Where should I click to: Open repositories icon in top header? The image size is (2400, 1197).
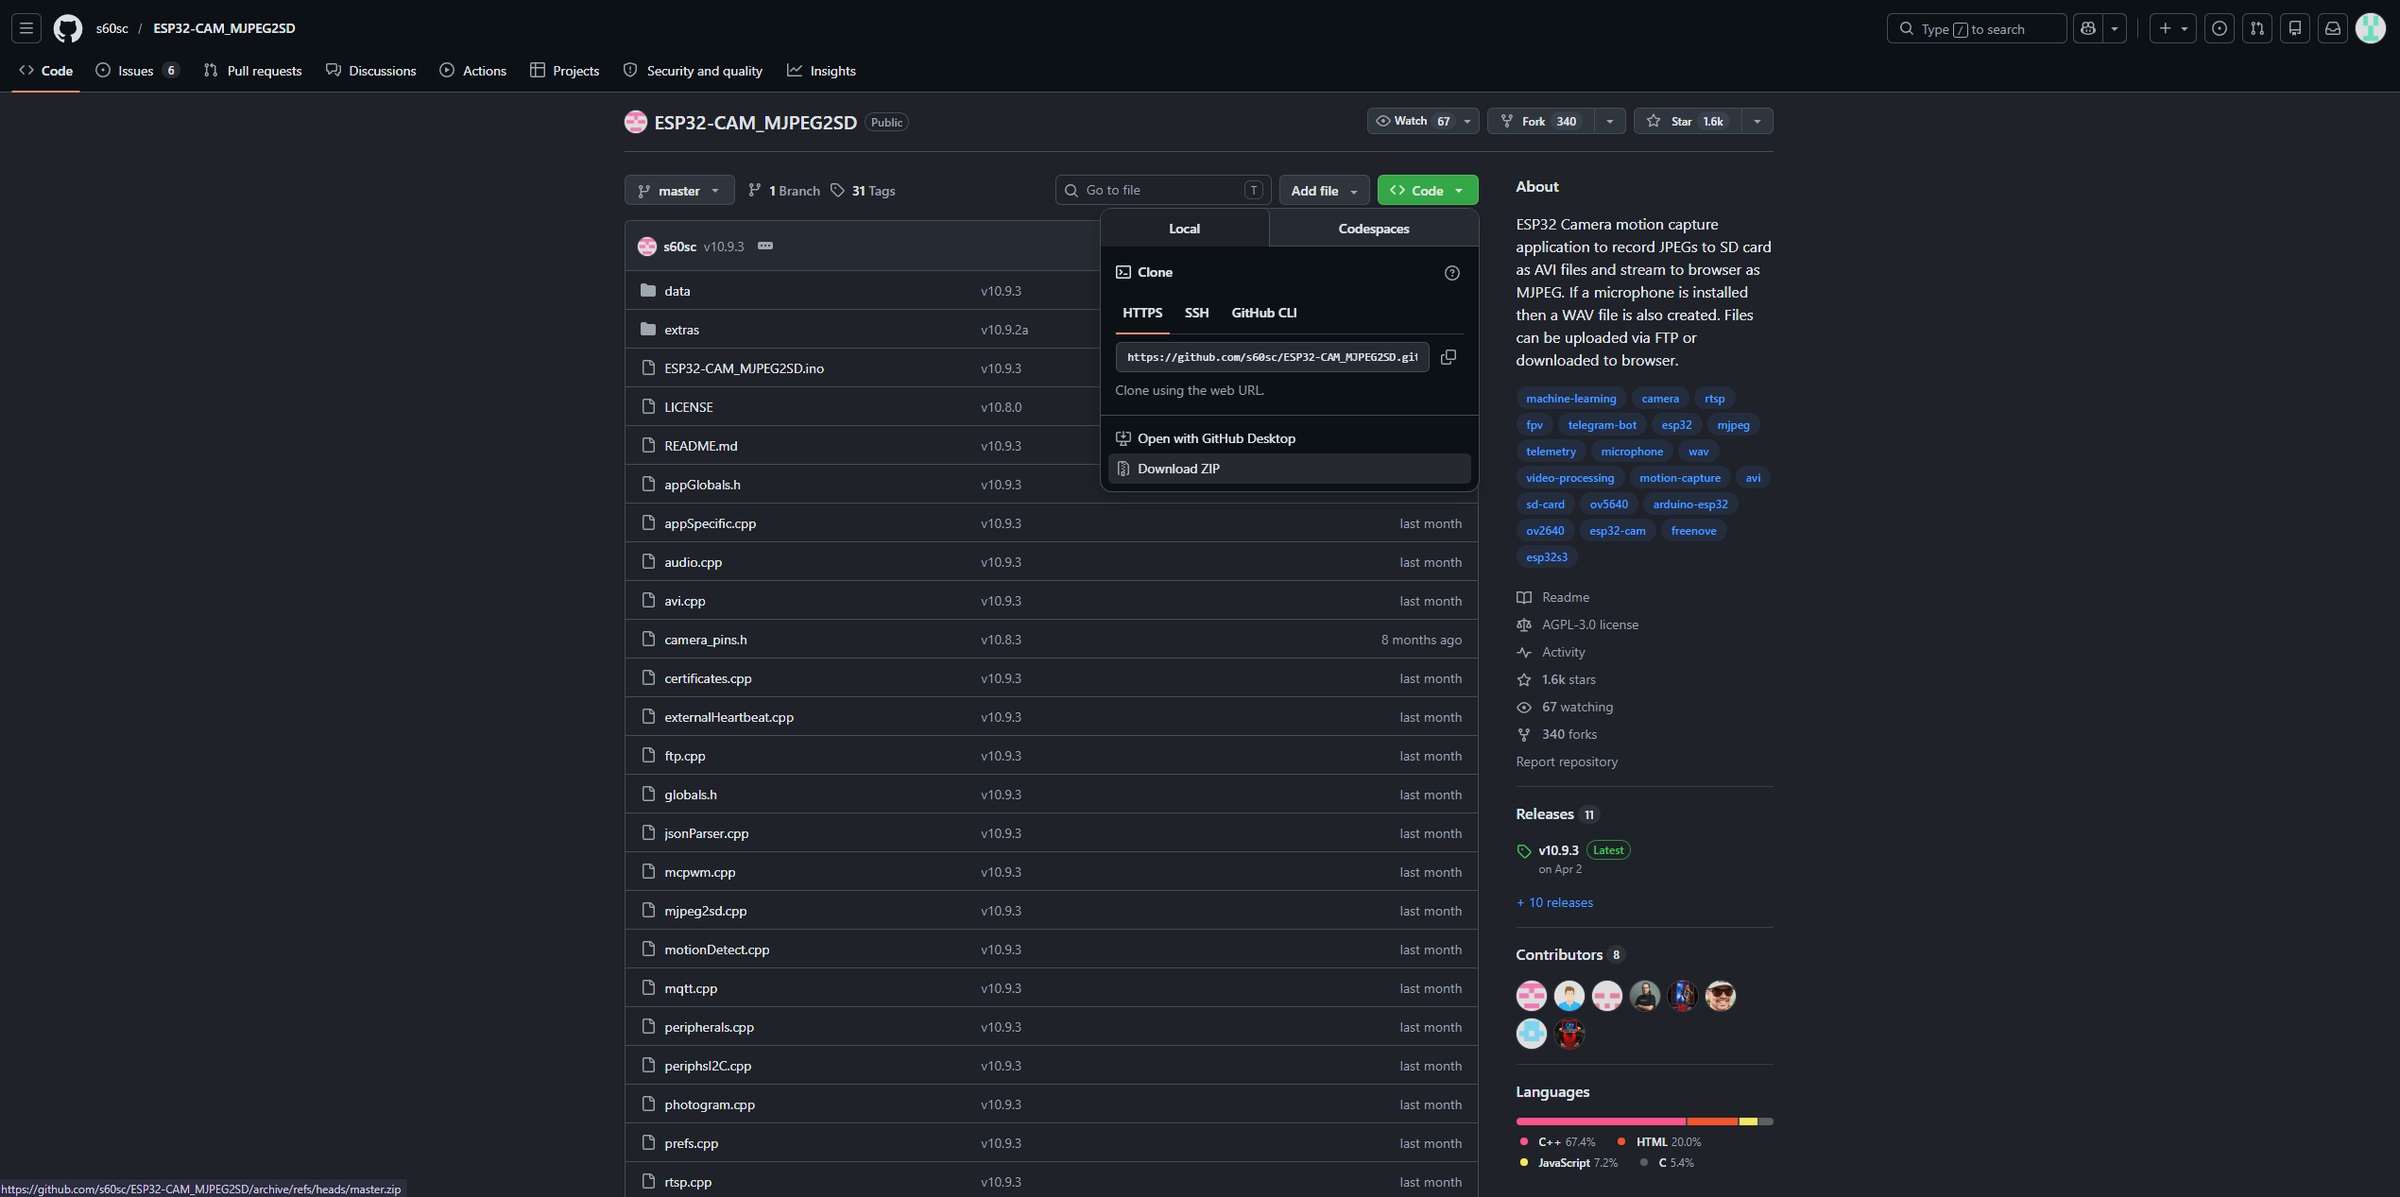point(2295,28)
